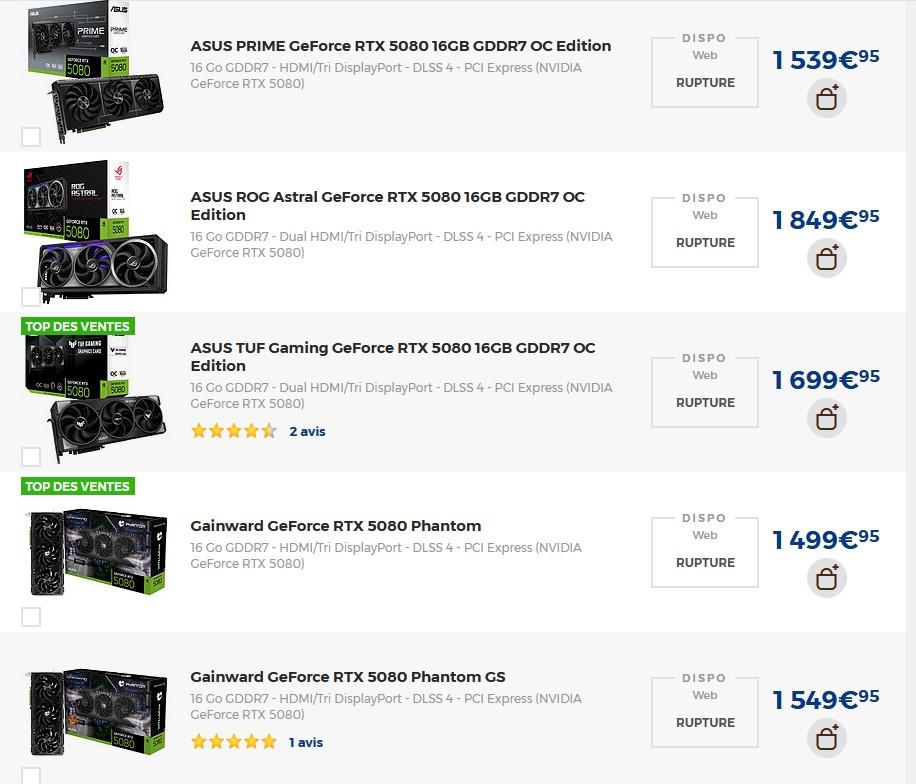Tick compare checkbox for Gainward Phantom
916x784 pixels.
coord(31,617)
